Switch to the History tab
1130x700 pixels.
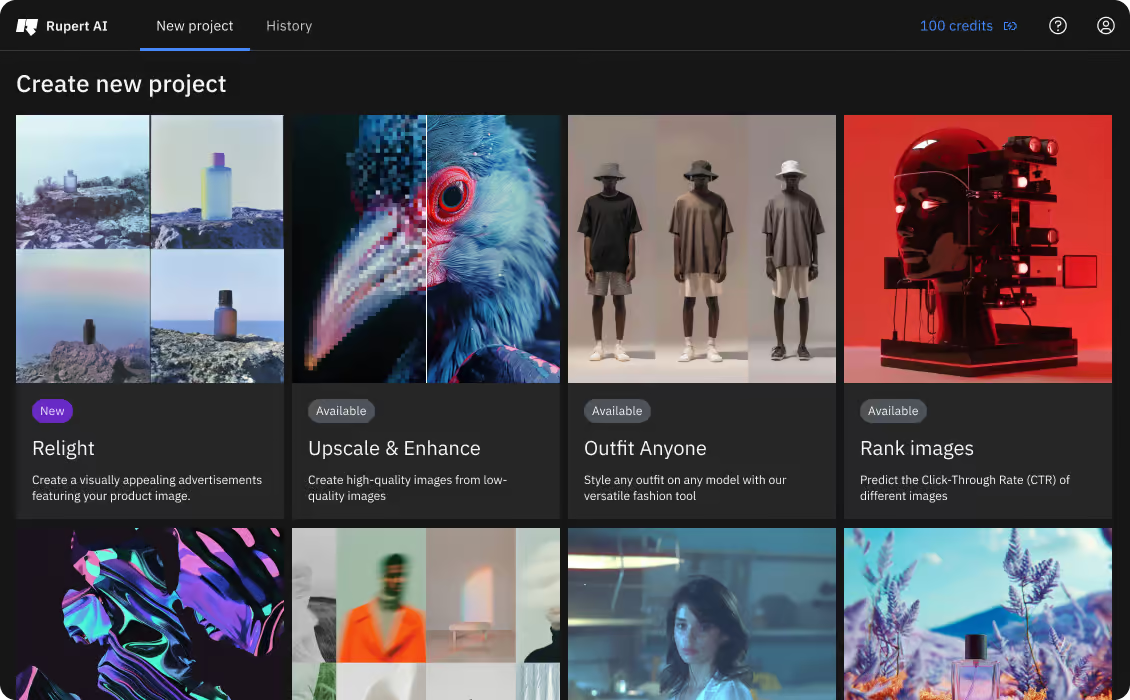coord(289,26)
